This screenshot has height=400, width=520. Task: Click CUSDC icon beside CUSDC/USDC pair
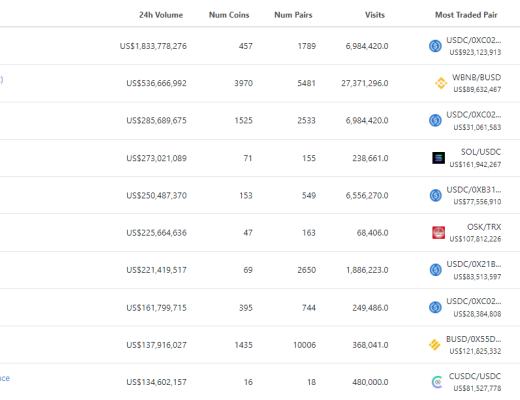(437, 382)
